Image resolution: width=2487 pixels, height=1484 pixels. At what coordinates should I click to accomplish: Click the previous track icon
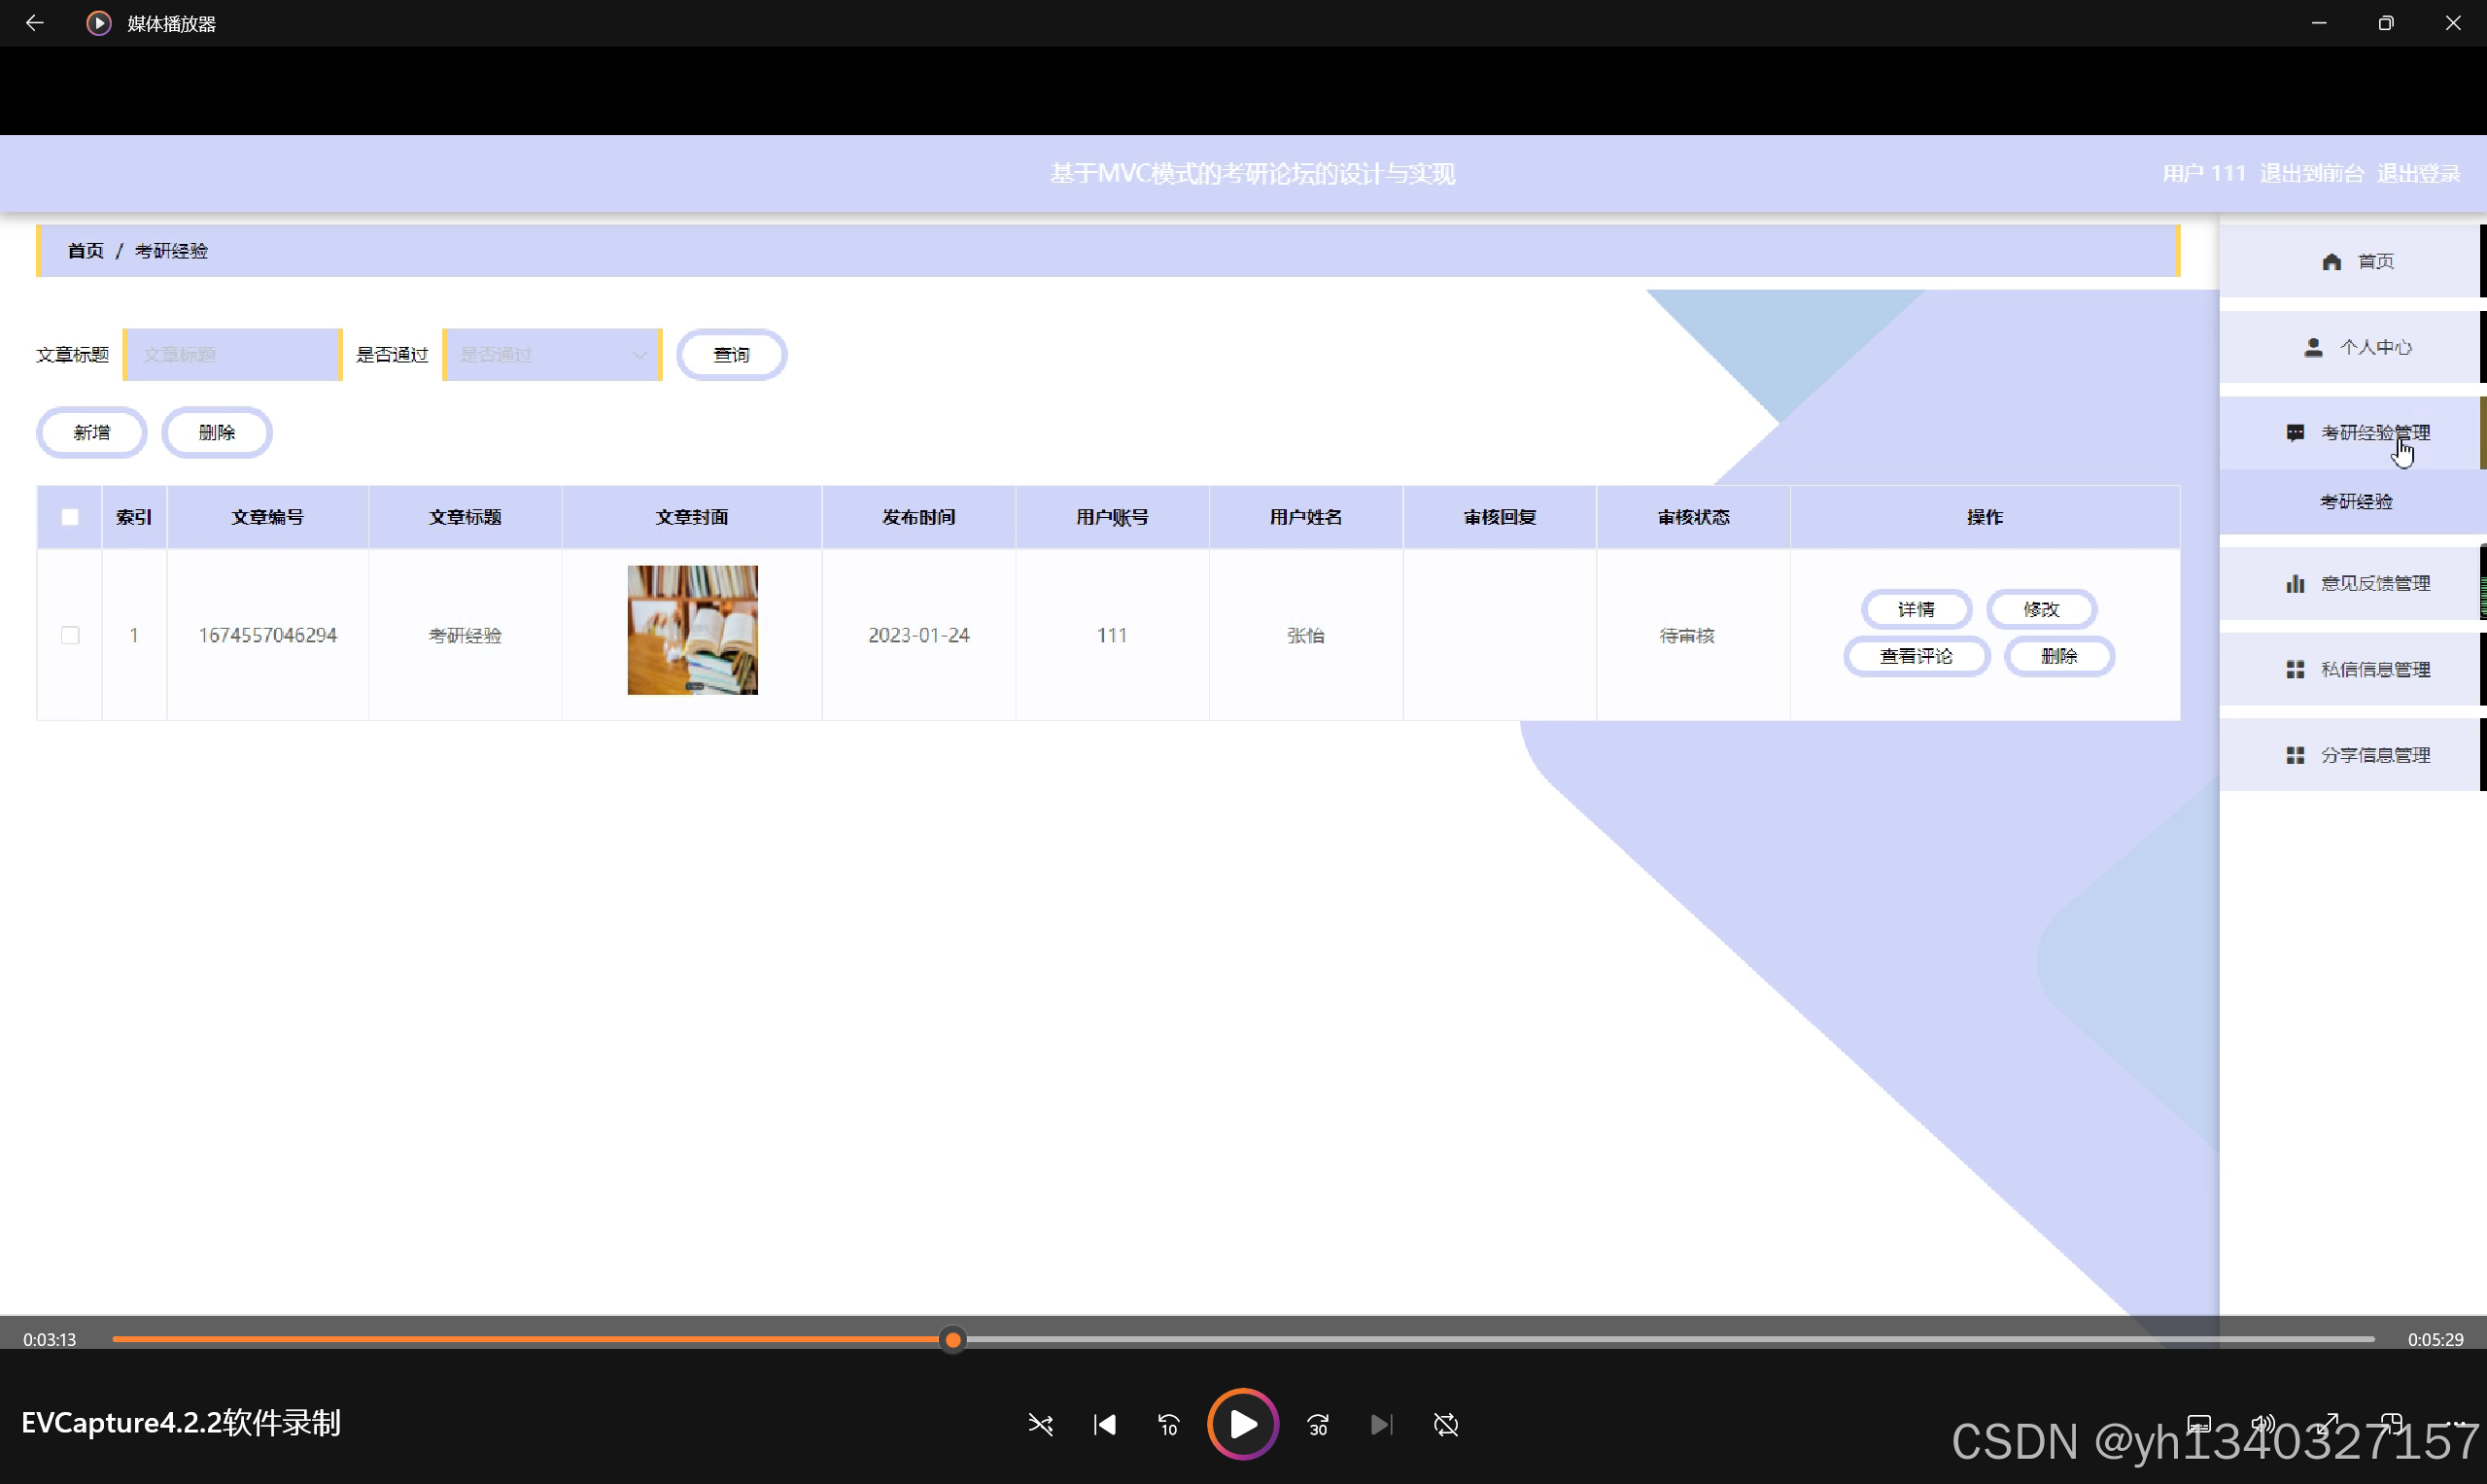[1104, 1424]
